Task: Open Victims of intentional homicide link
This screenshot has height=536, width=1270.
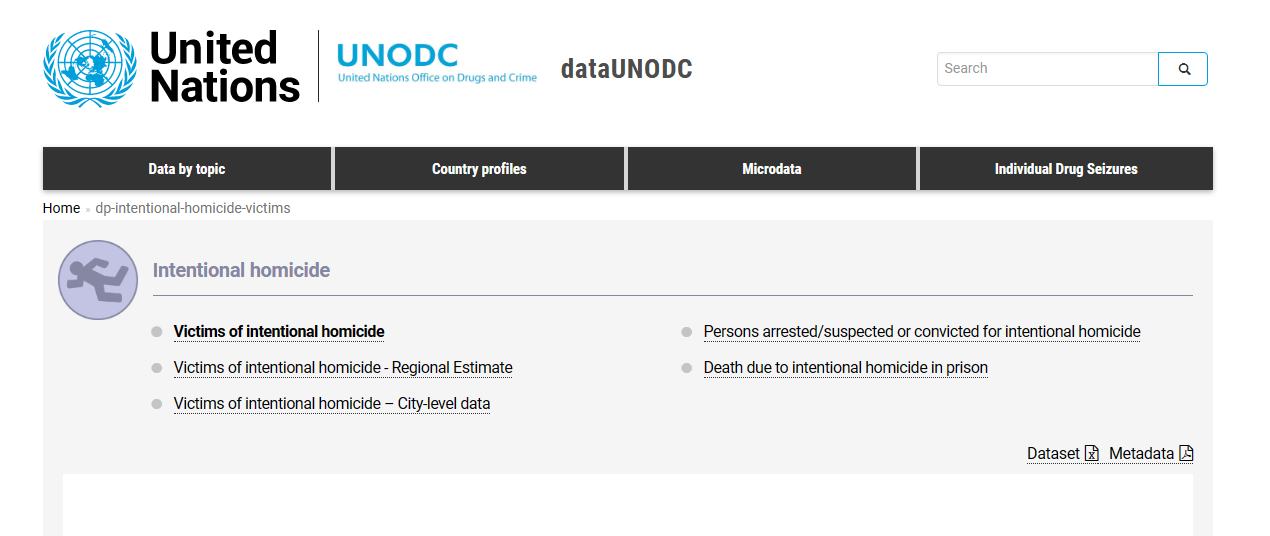Action: tap(279, 332)
